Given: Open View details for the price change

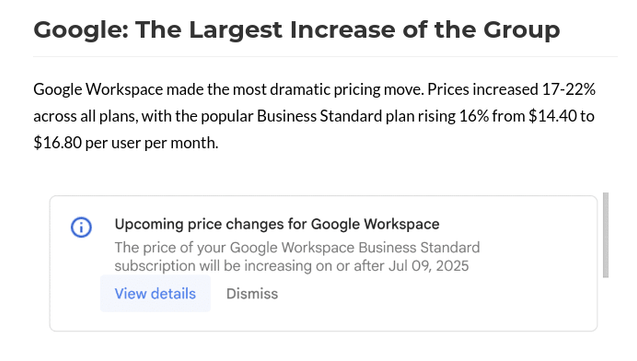Looking at the screenshot, I should point(155,294).
